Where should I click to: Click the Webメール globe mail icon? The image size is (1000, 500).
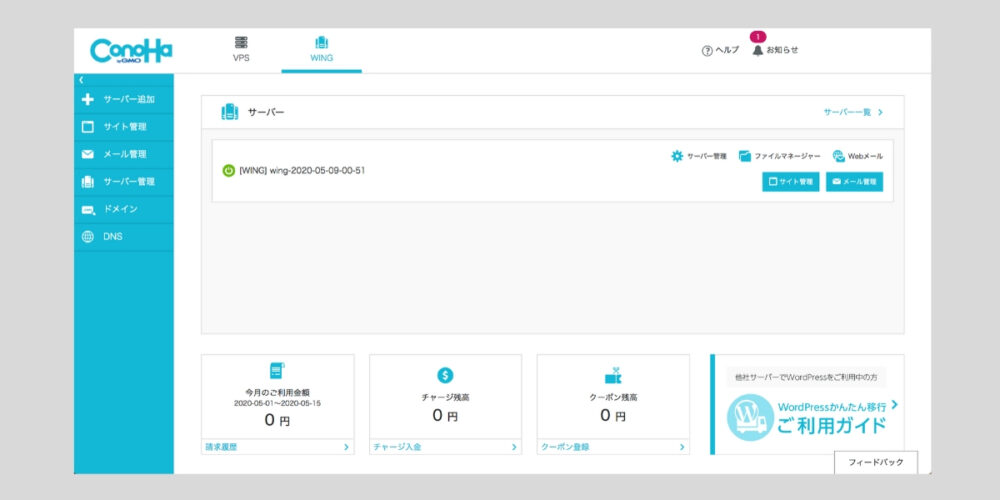pyautogui.click(x=839, y=156)
